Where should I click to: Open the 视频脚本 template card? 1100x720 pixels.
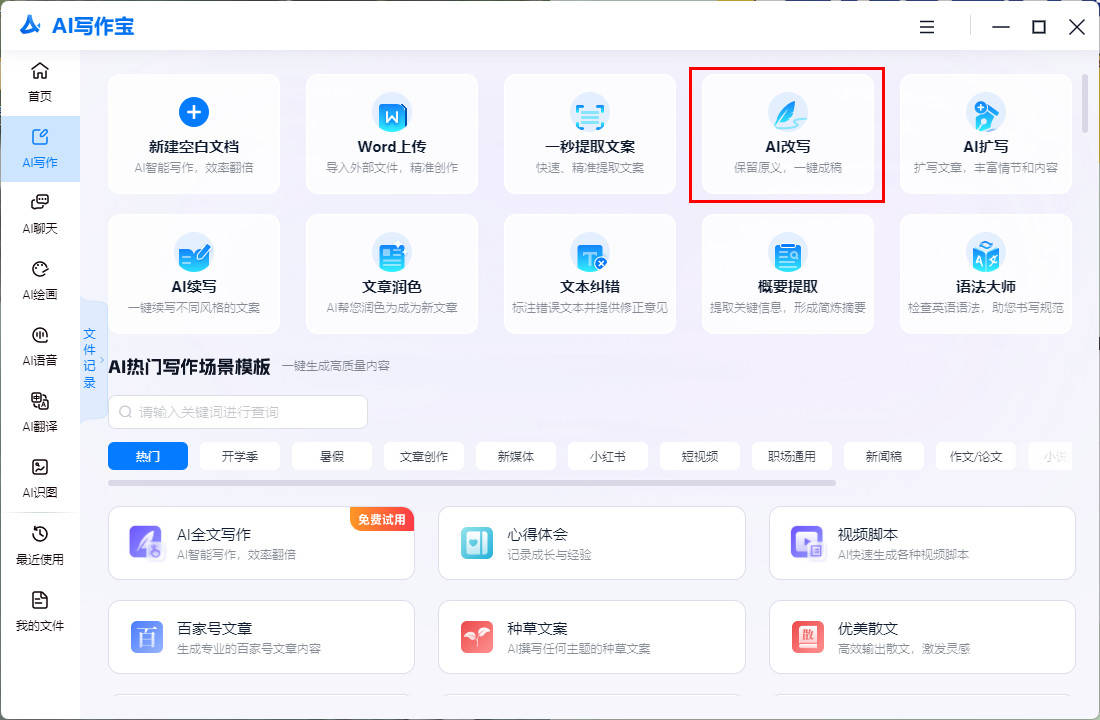pos(921,543)
